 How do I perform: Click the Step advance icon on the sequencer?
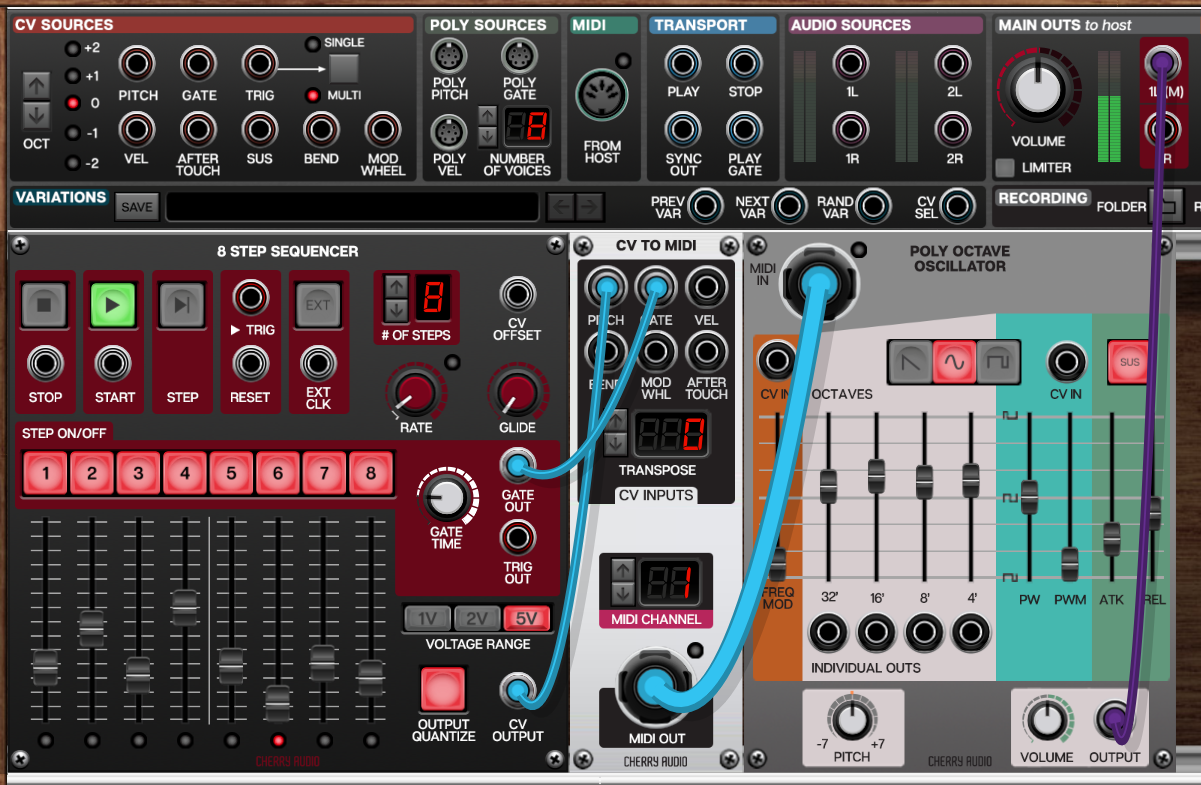click(182, 303)
